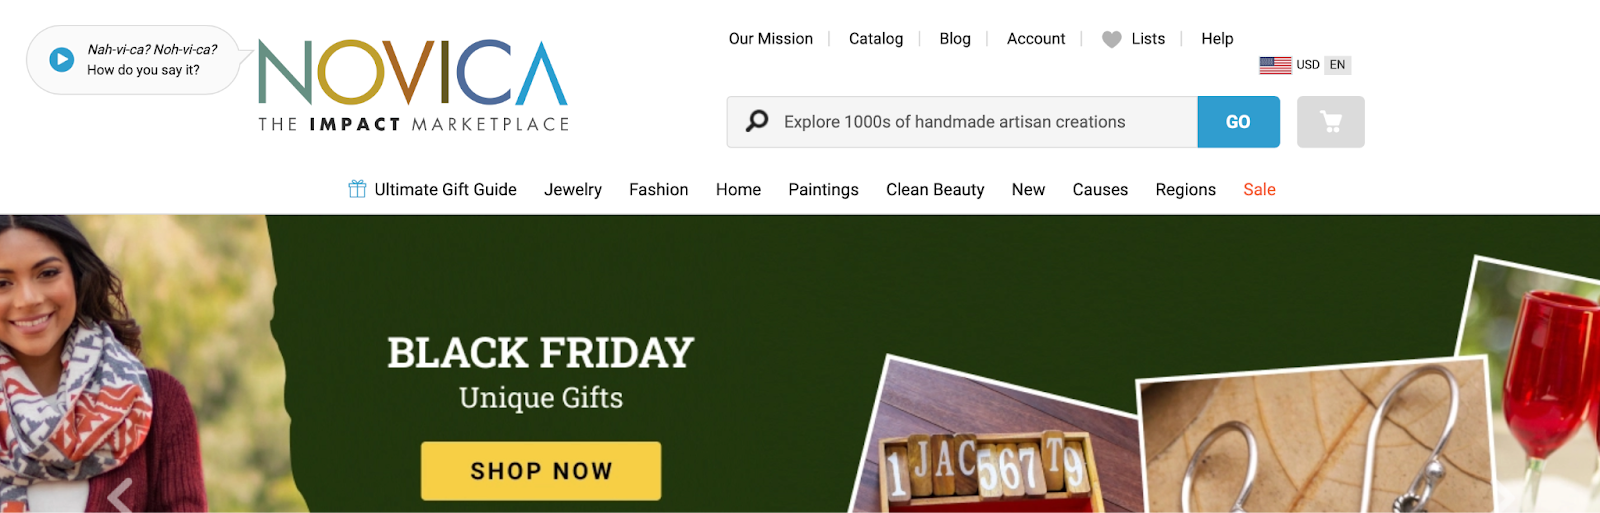
Task: Open the Regions menu
Action: 1185,190
